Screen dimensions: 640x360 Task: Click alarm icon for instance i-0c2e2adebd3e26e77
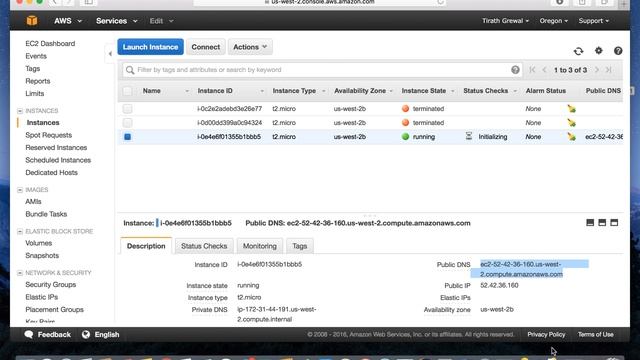[x=571, y=109]
